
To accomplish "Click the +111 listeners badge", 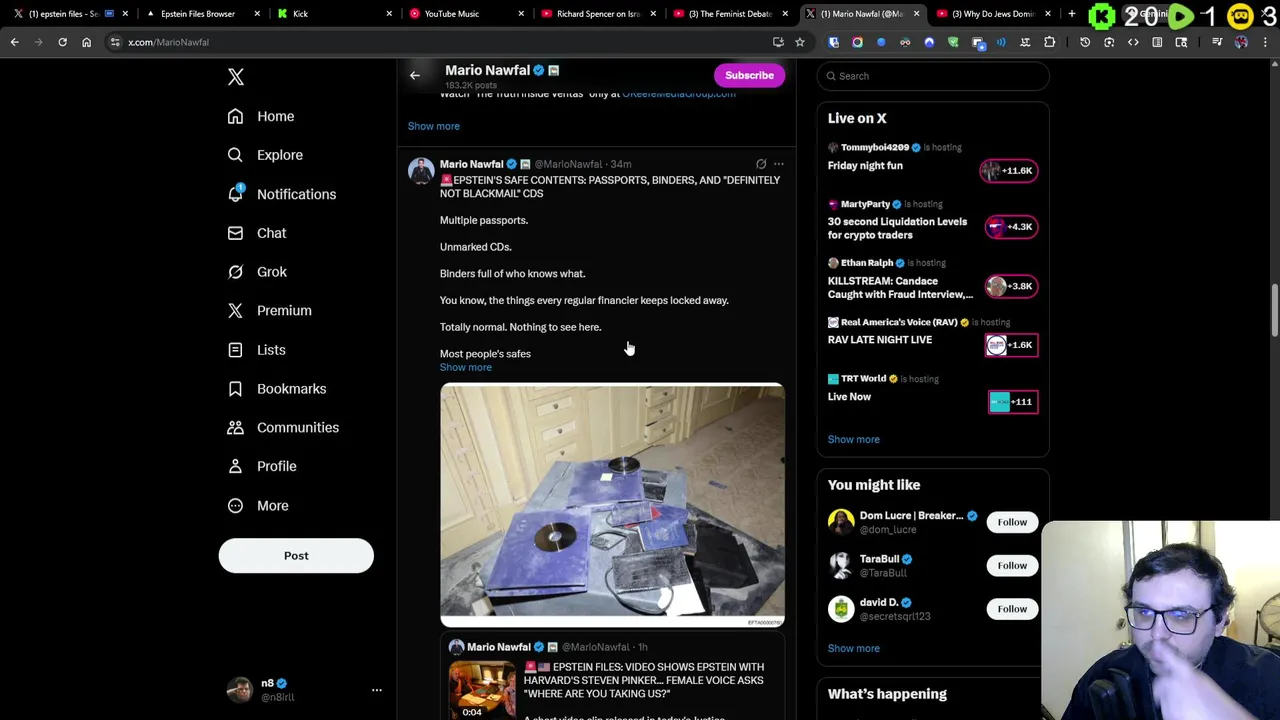I will (x=1012, y=402).
